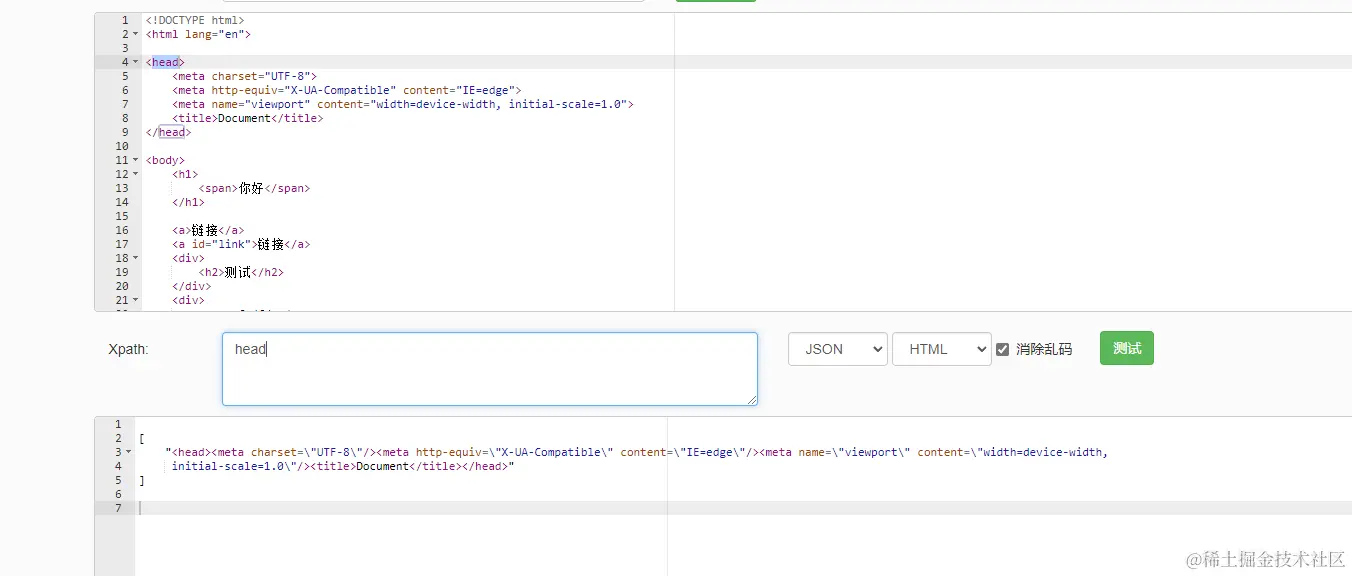Screen dimensions: 1352x576
Task: Collapse the head fold arrow on line 4
Action: pyautogui.click(x=136, y=62)
